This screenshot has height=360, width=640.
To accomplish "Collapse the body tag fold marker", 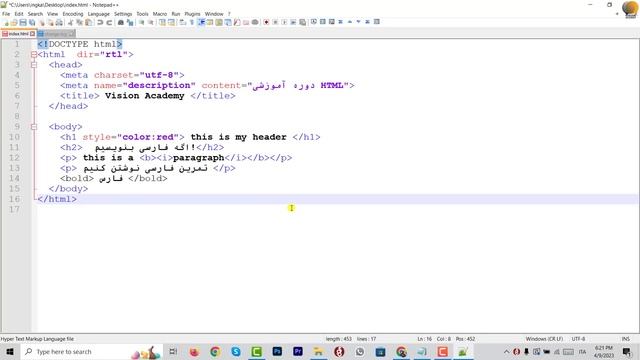I will 34,127.
